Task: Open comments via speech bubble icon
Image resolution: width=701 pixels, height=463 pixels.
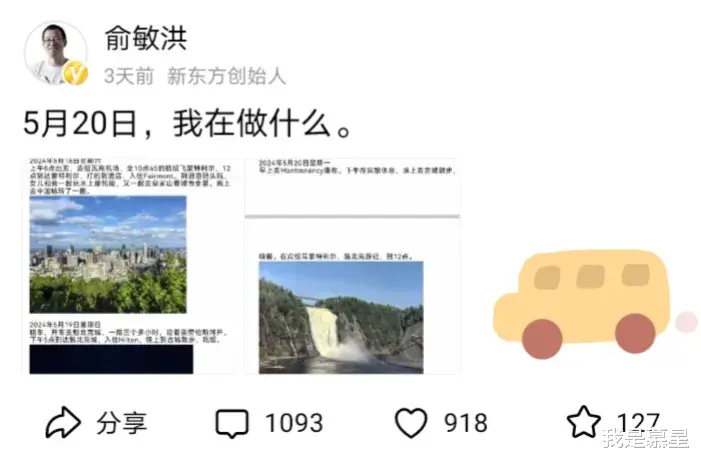Action: (232, 423)
